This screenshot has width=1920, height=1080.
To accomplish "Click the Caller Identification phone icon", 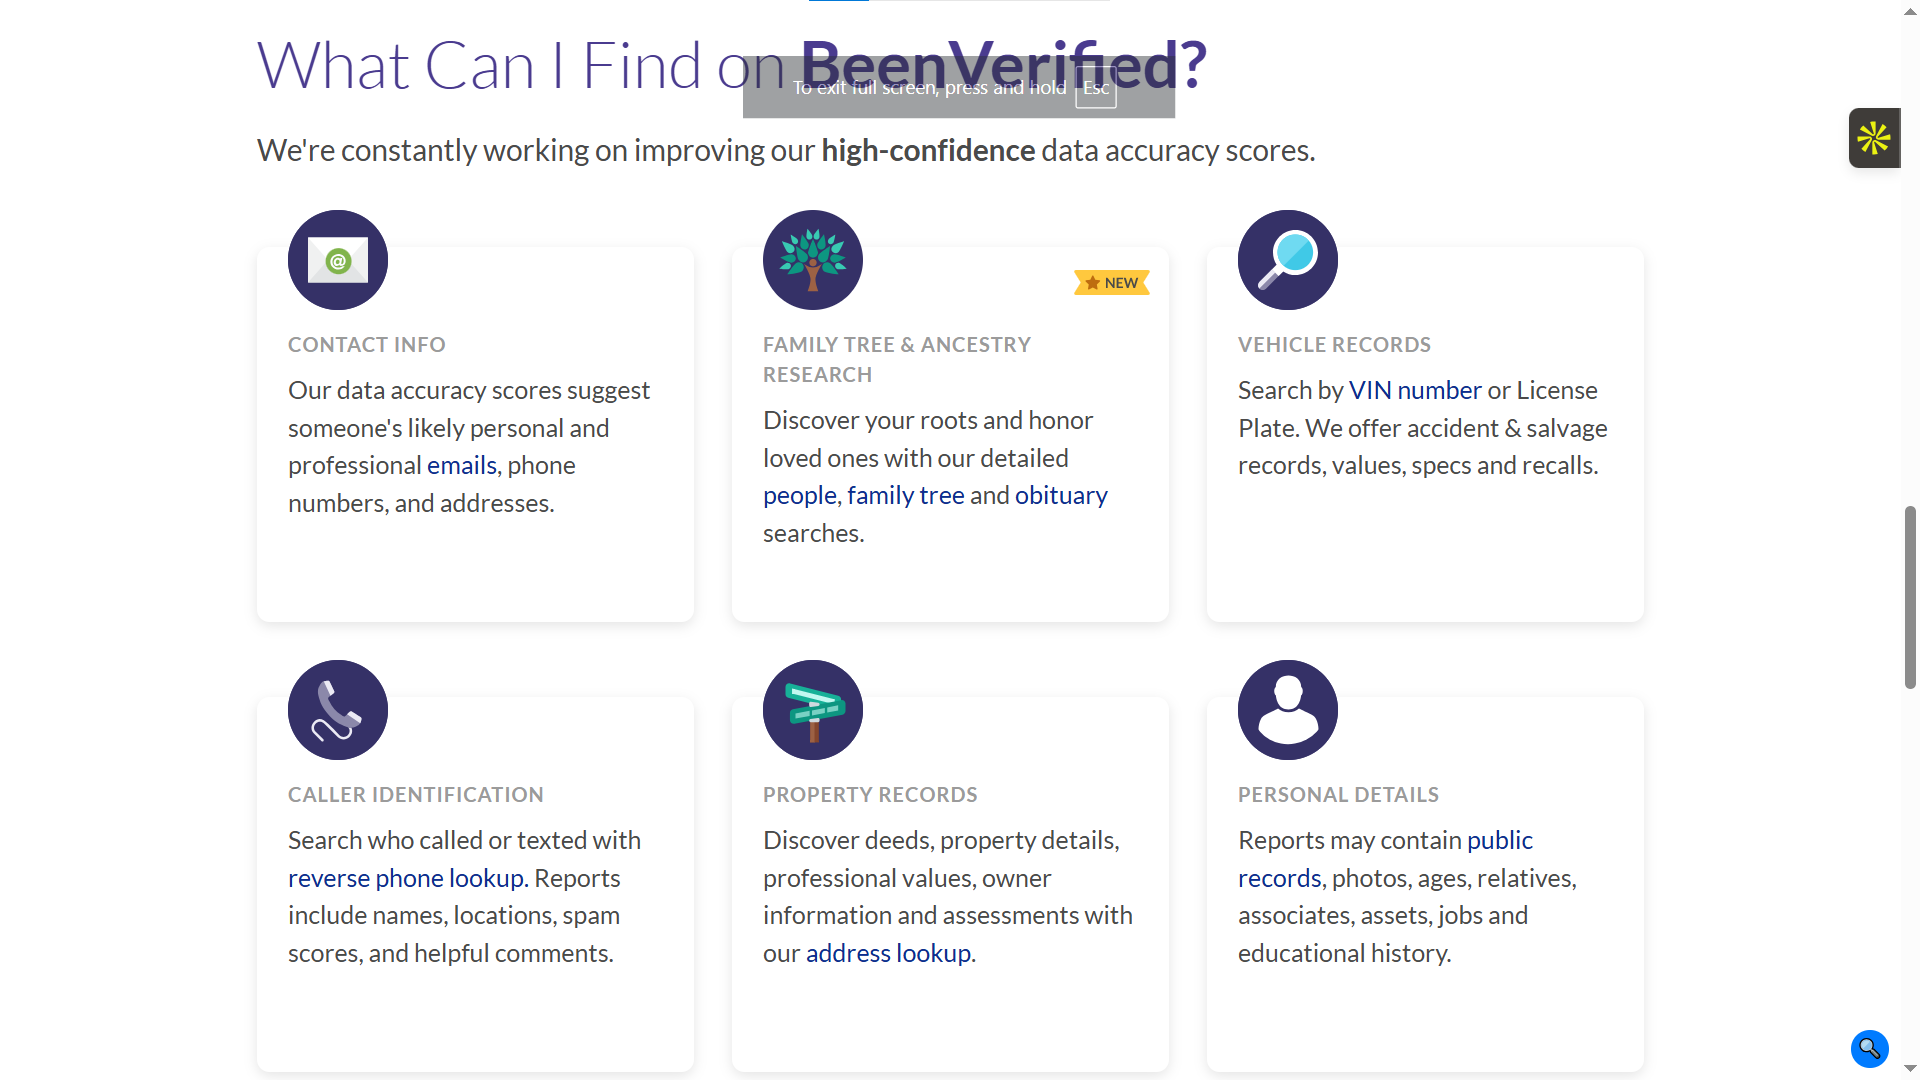I will point(338,710).
